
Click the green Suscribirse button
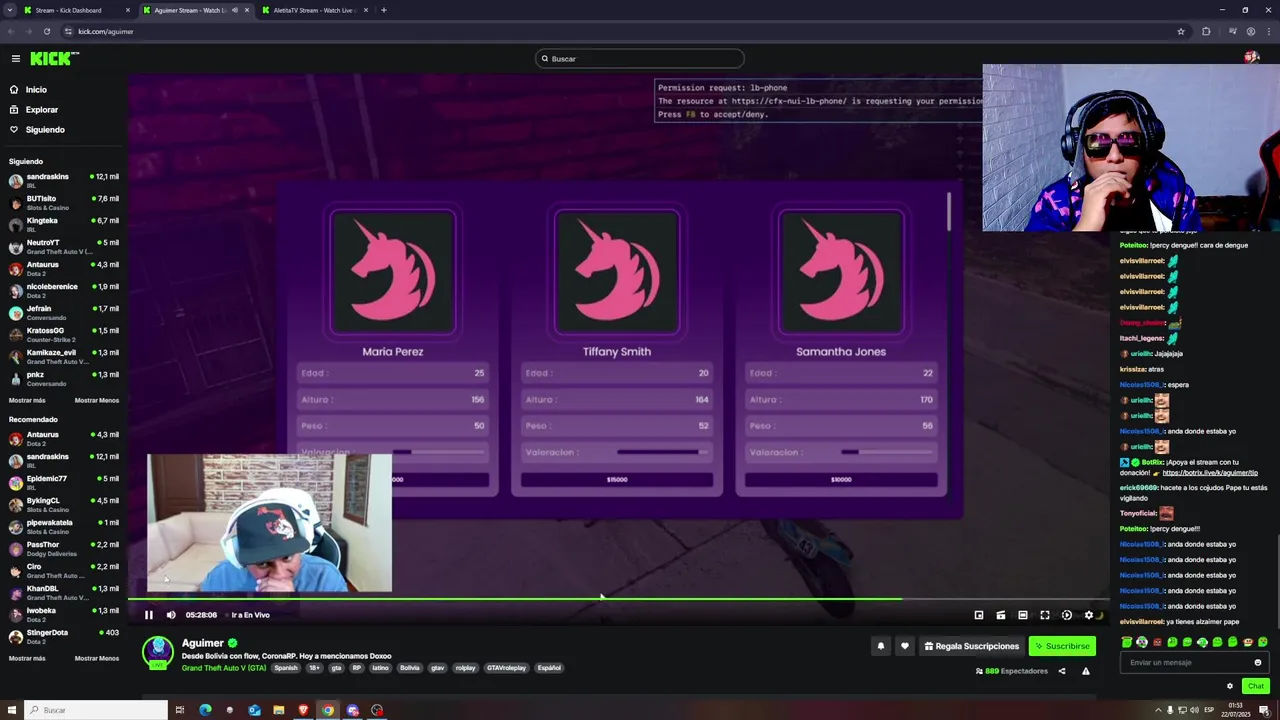pos(1062,646)
